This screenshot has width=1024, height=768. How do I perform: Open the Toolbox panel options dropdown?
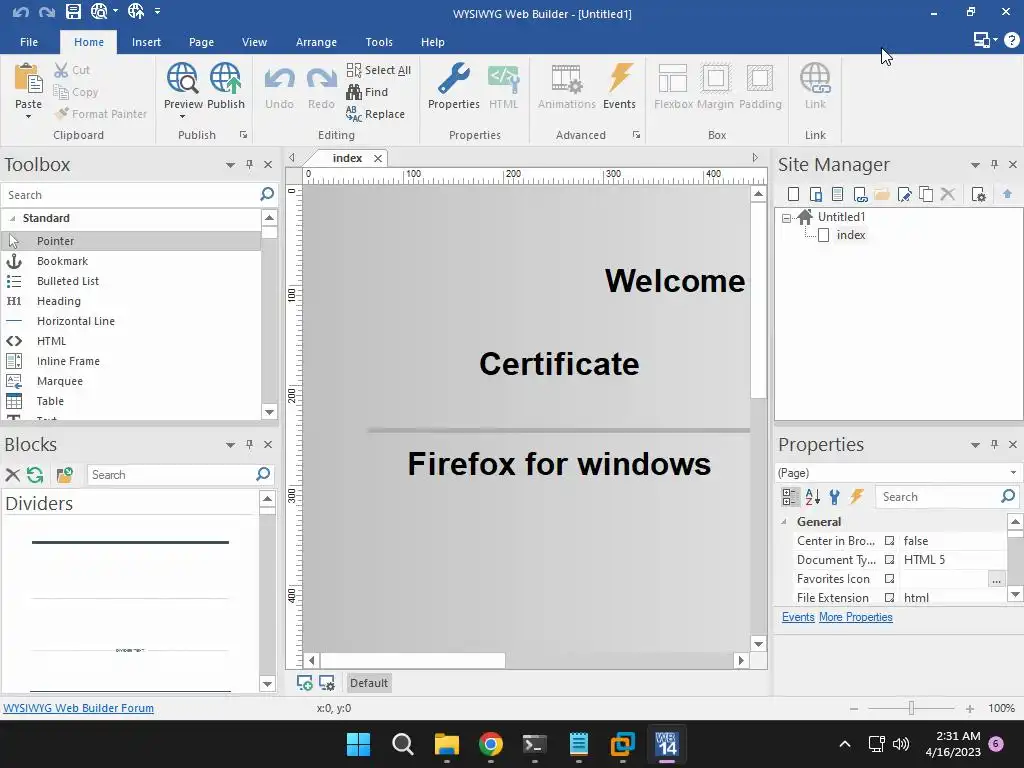point(230,165)
